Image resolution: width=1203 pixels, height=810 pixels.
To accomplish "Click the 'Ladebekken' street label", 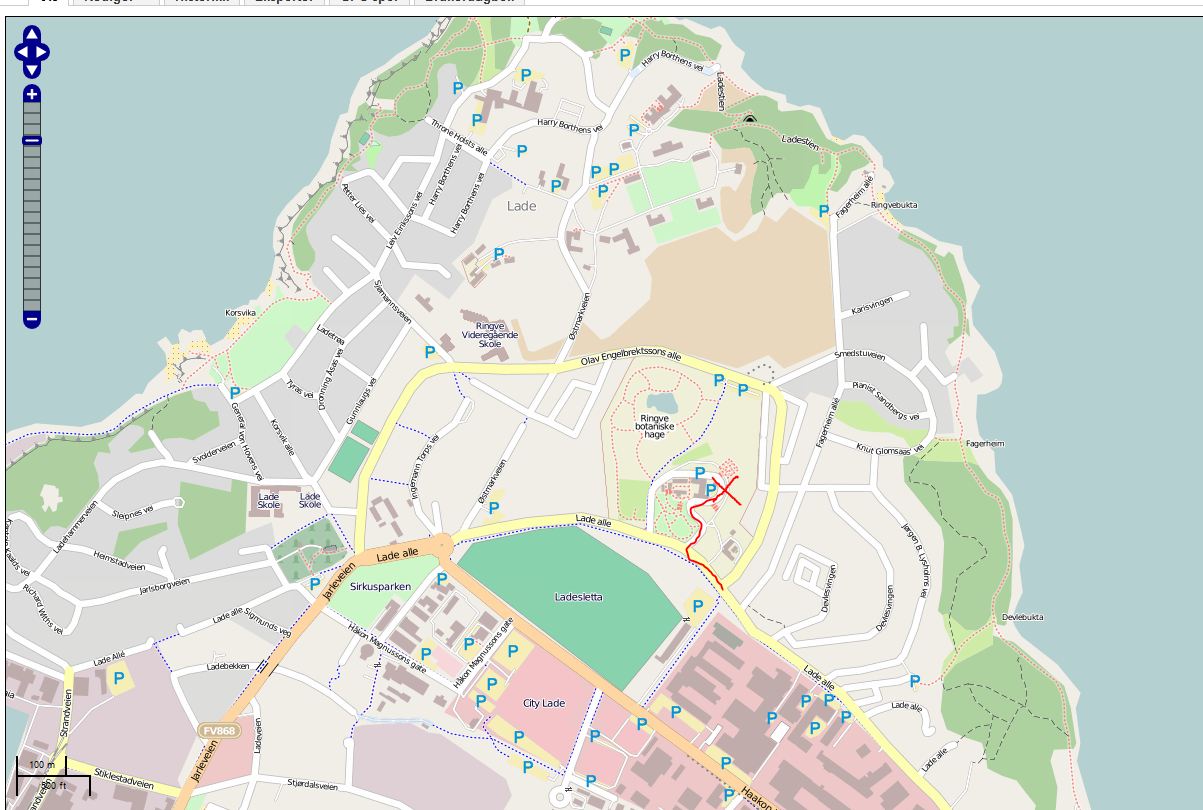I will pyautogui.click(x=227, y=666).
